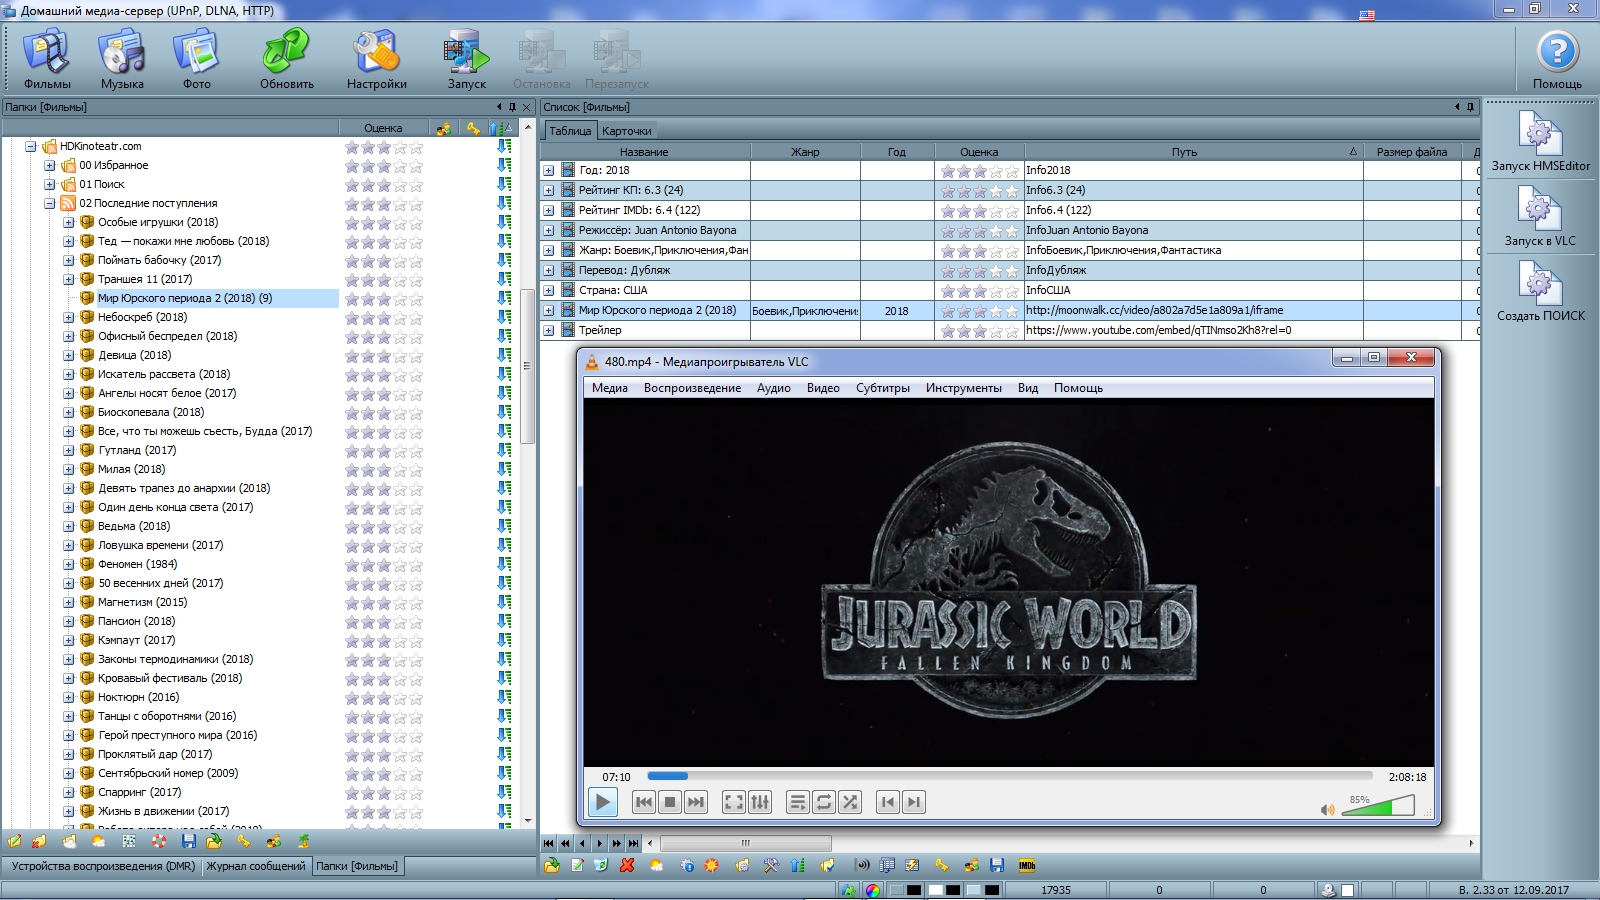Toggle VLC shuffle random button

click(x=850, y=802)
